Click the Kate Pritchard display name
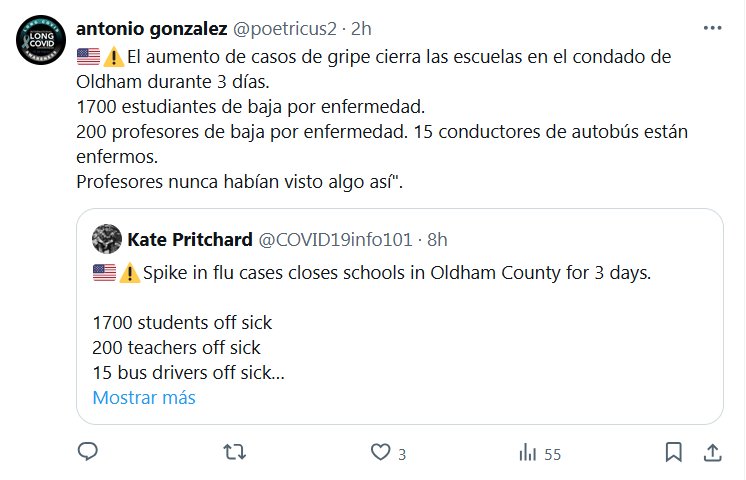 [190, 239]
